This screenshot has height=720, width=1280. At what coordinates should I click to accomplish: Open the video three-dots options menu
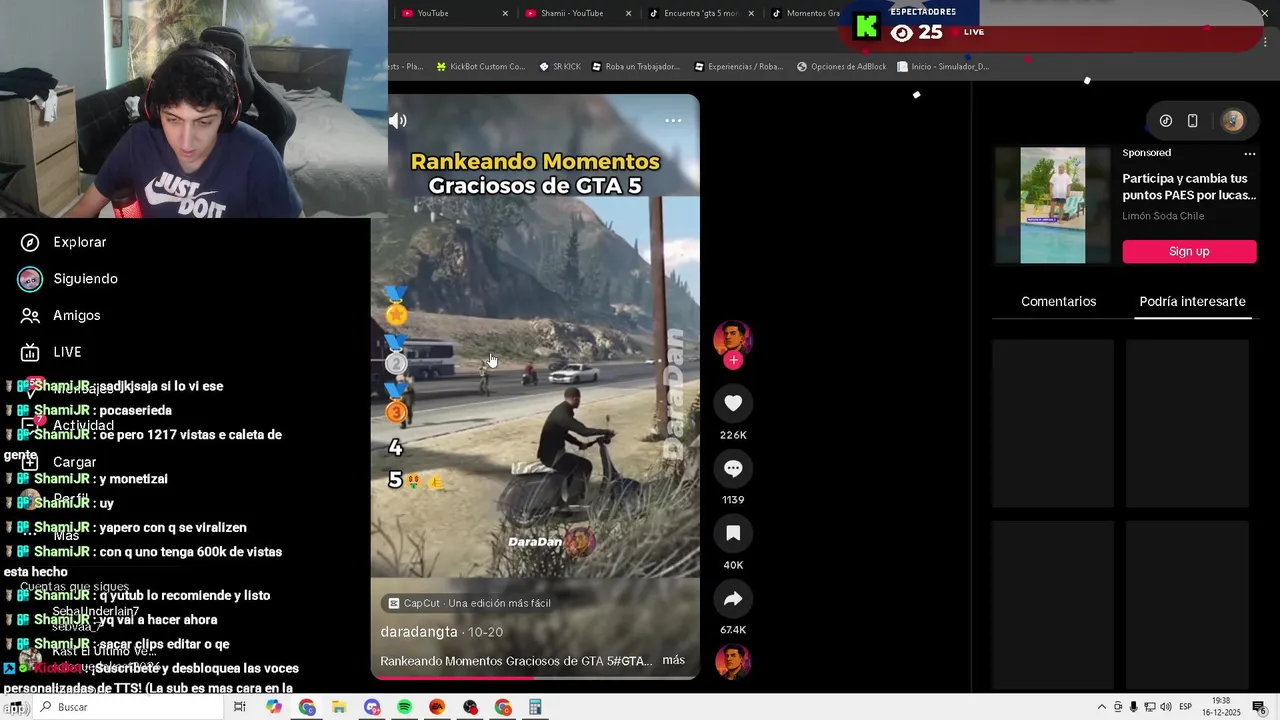tap(673, 121)
